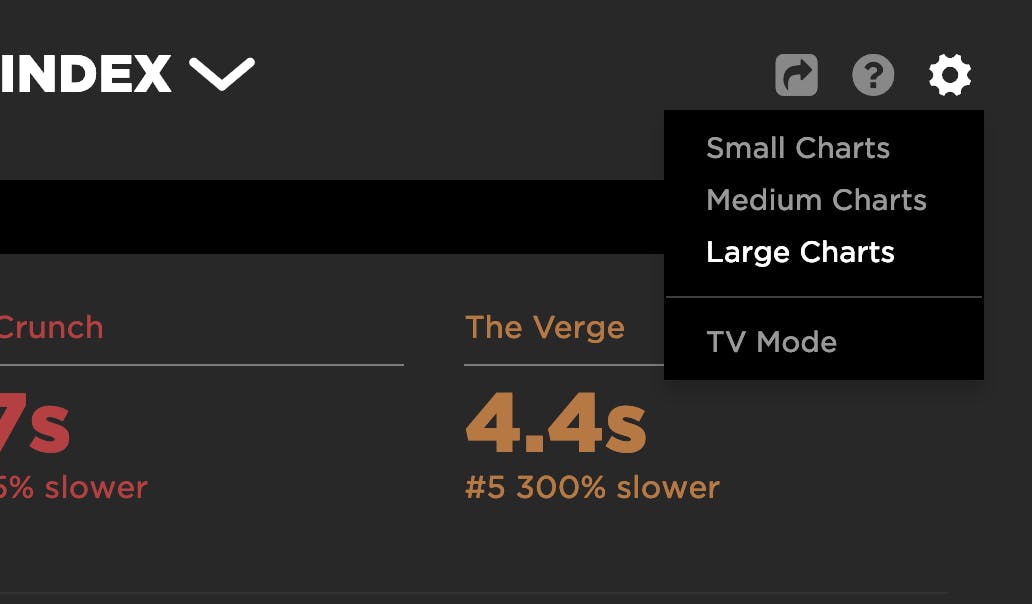Enable TV Mode
The image size is (1032, 604).
pyautogui.click(x=771, y=342)
